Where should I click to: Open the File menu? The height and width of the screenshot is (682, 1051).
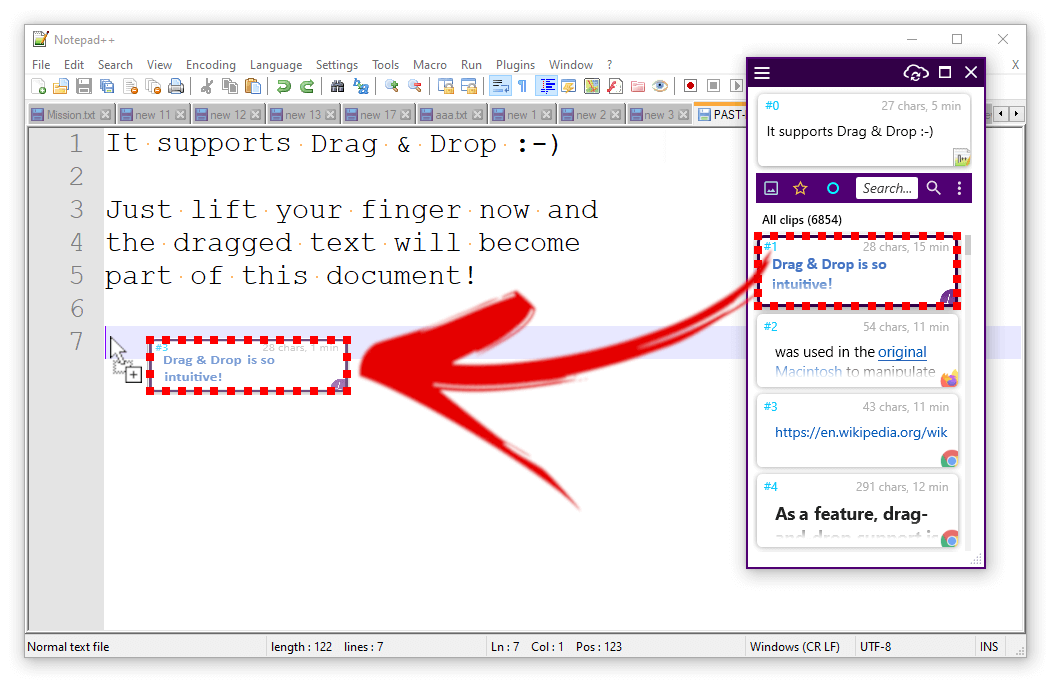tap(41, 65)
